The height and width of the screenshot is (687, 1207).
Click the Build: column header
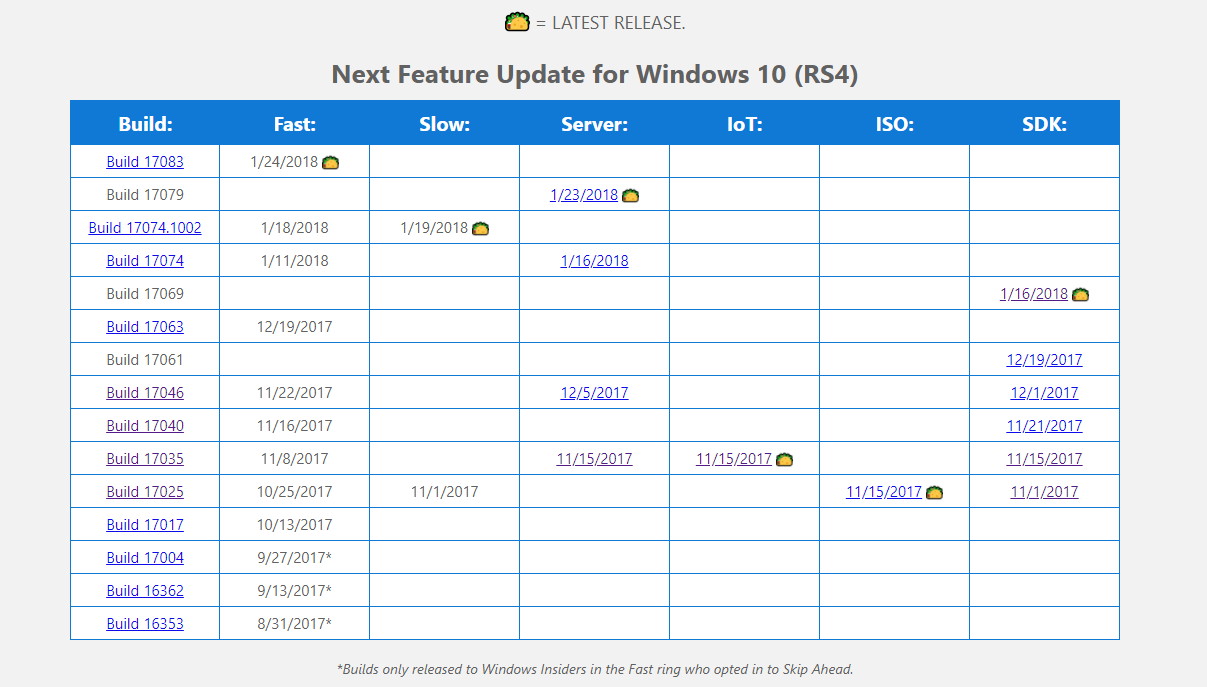pyautogui.click(x=145, y=124)
